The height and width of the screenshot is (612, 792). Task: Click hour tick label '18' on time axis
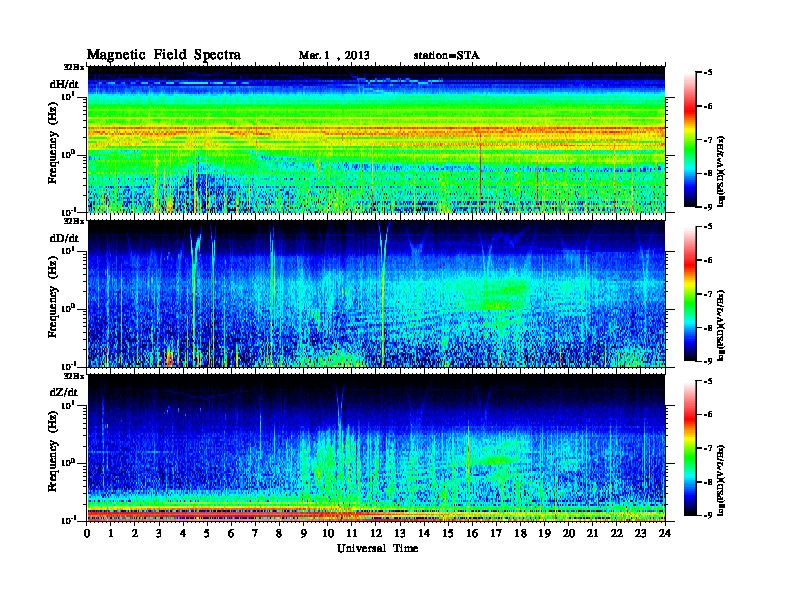click(x=520, y=534)
